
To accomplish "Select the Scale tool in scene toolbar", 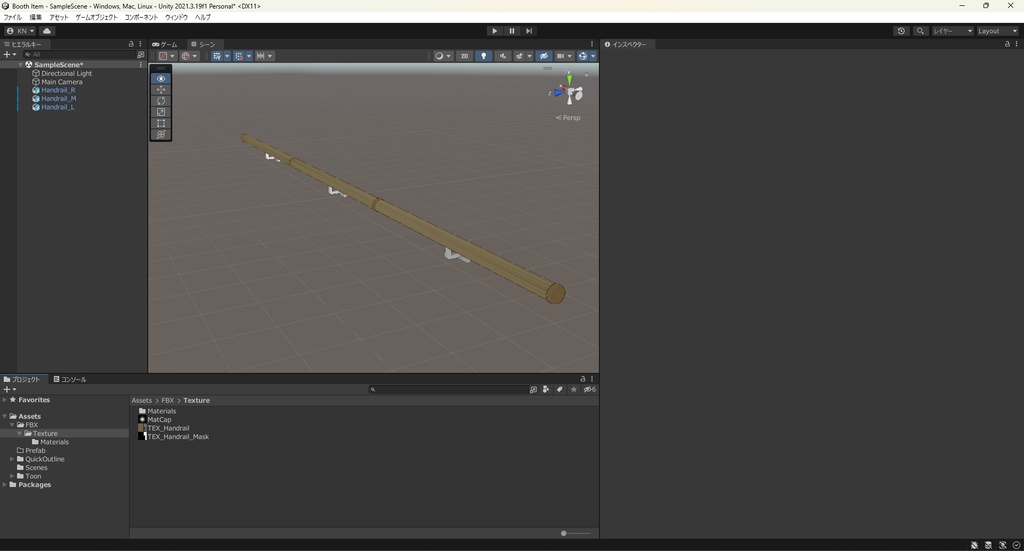I will point(161,112).
